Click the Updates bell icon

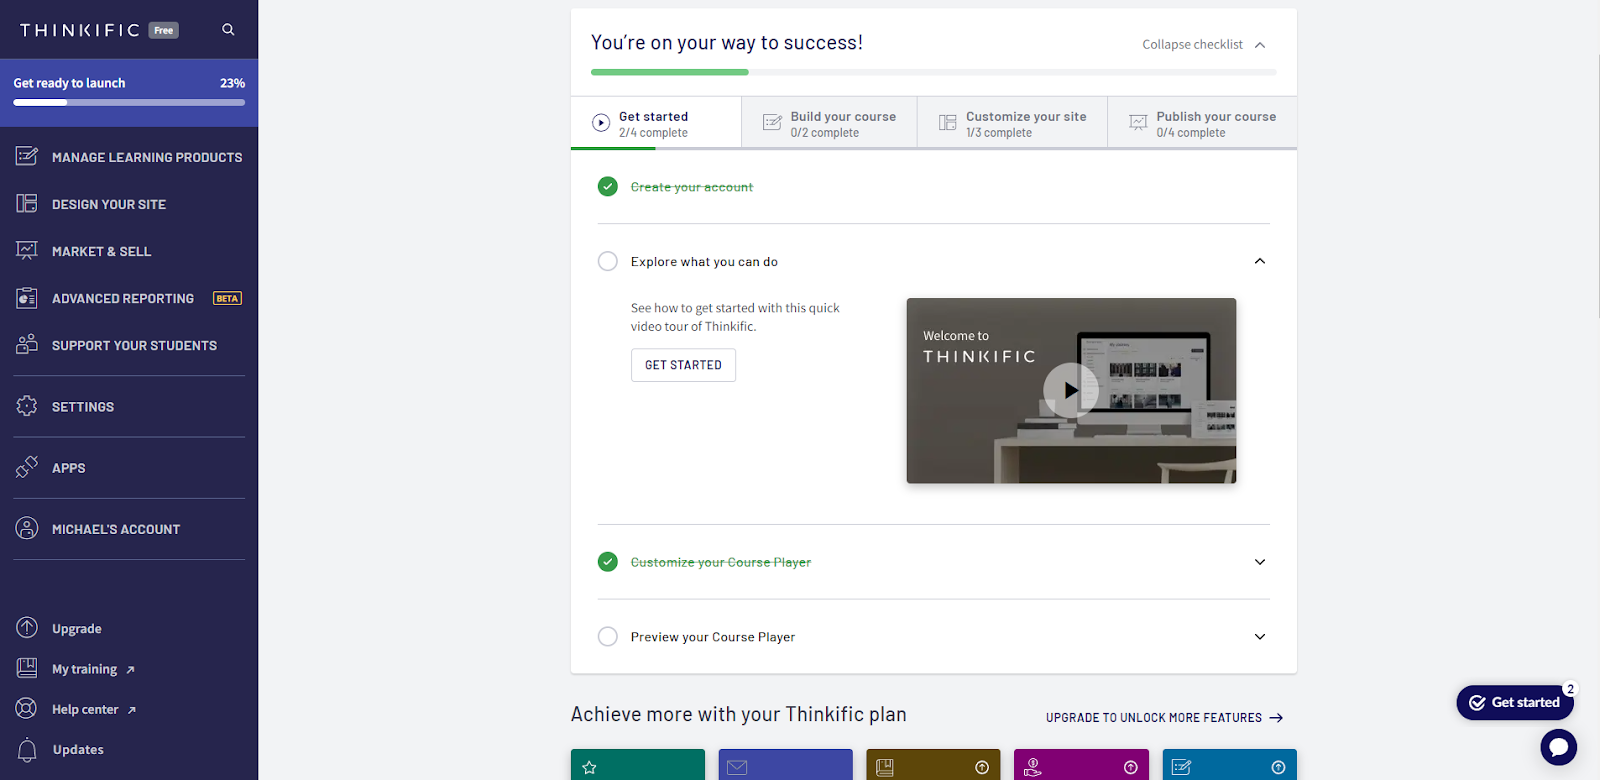pyautogui.click(x=27, y=750)
